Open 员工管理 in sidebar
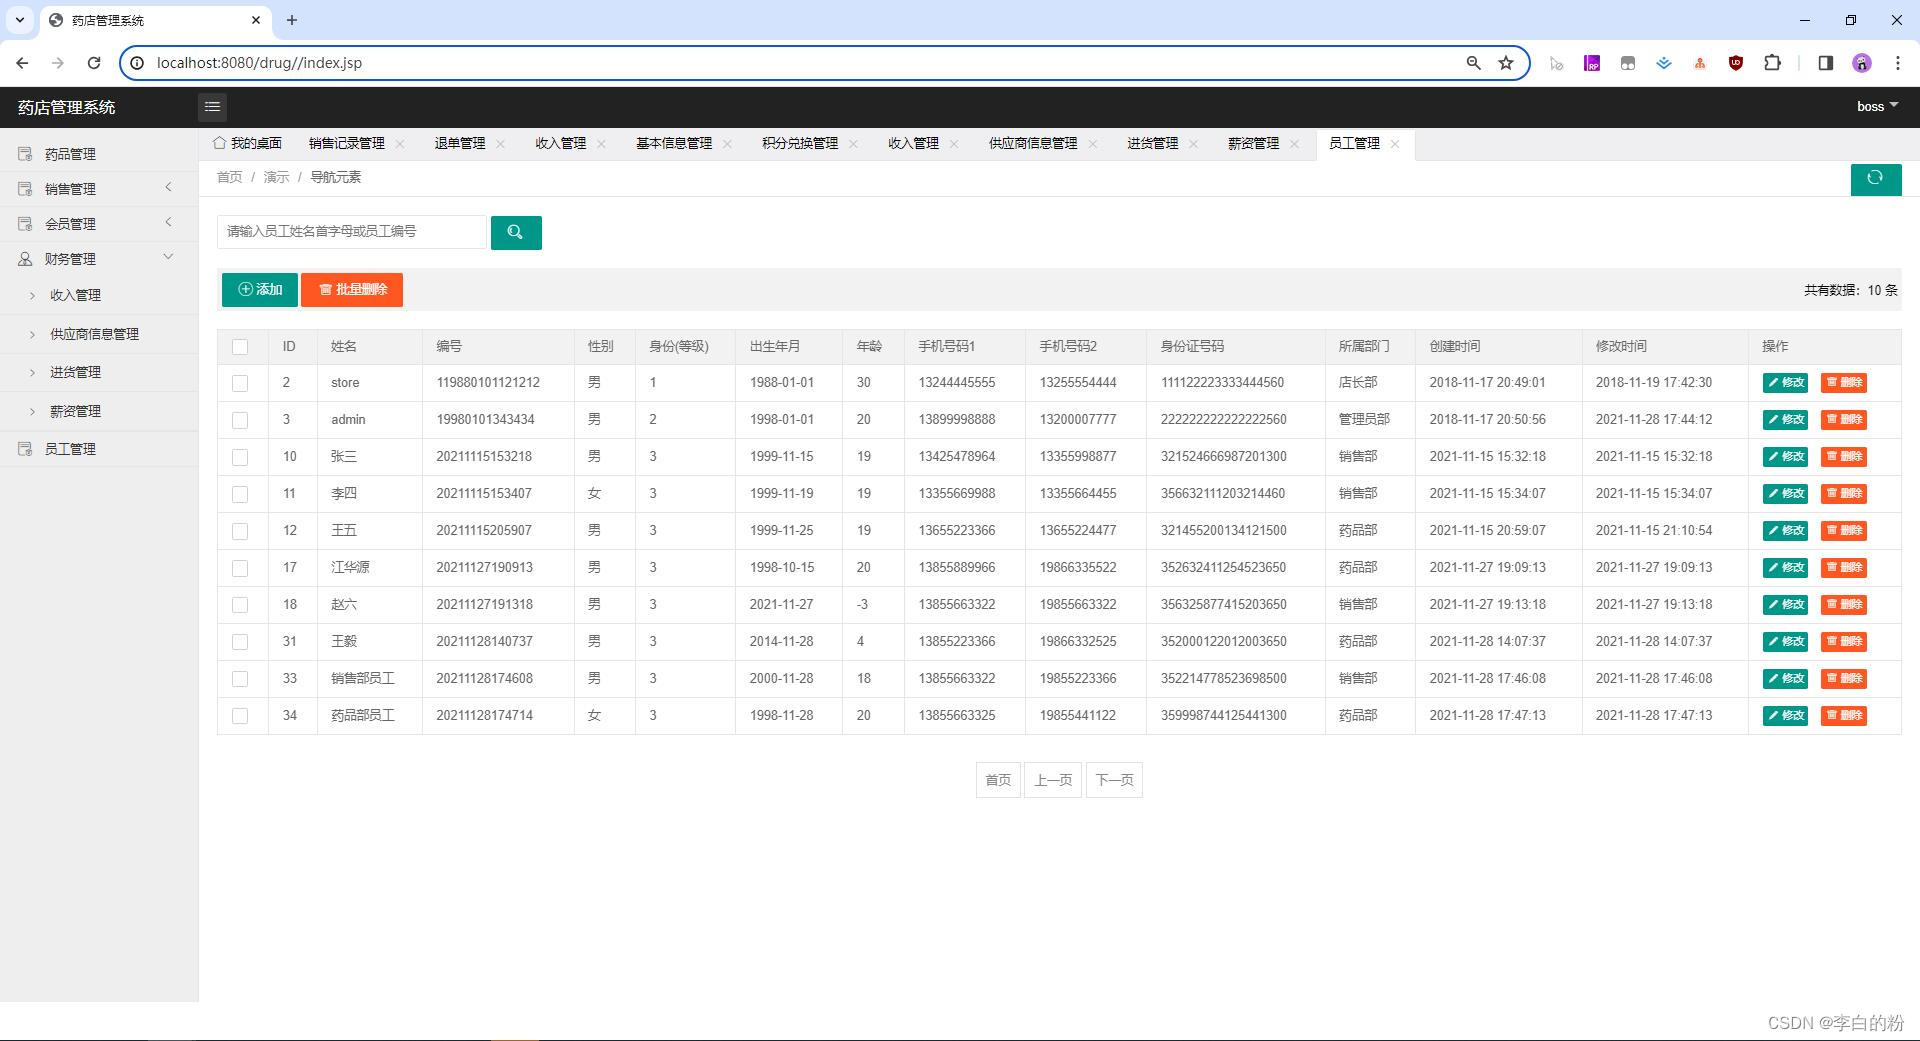Image resolution: width=1920 pixels, height=1041 pixels. coord(99,449)
